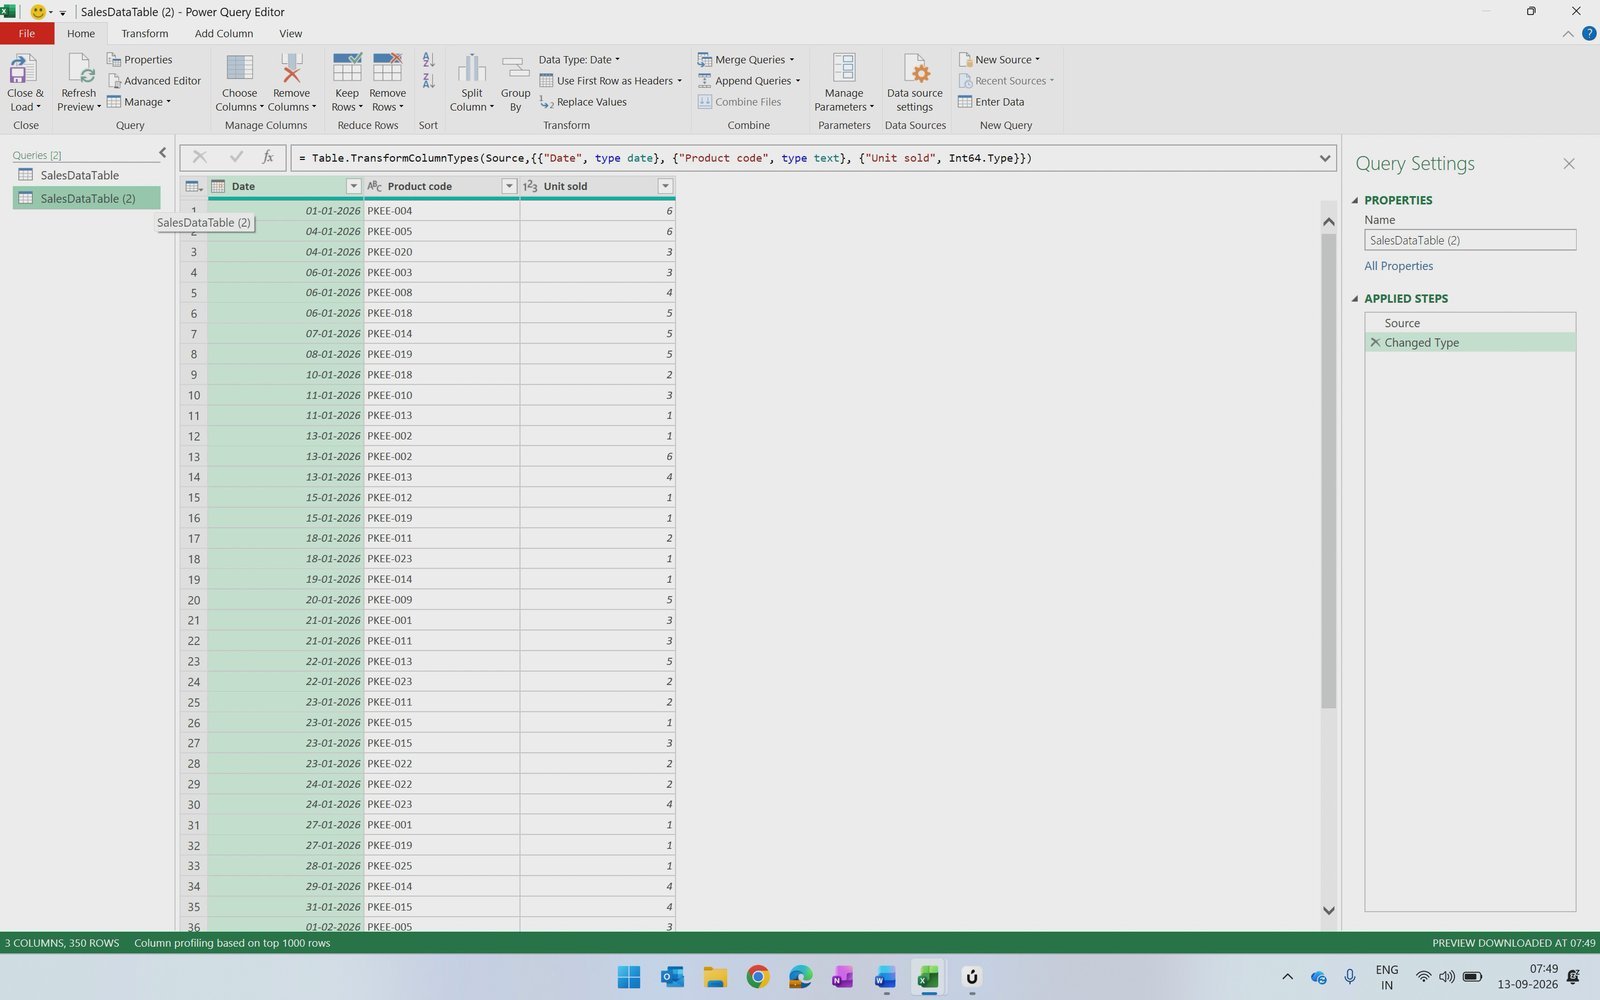Click the Remove Columns icon

[x=291, y=68]
